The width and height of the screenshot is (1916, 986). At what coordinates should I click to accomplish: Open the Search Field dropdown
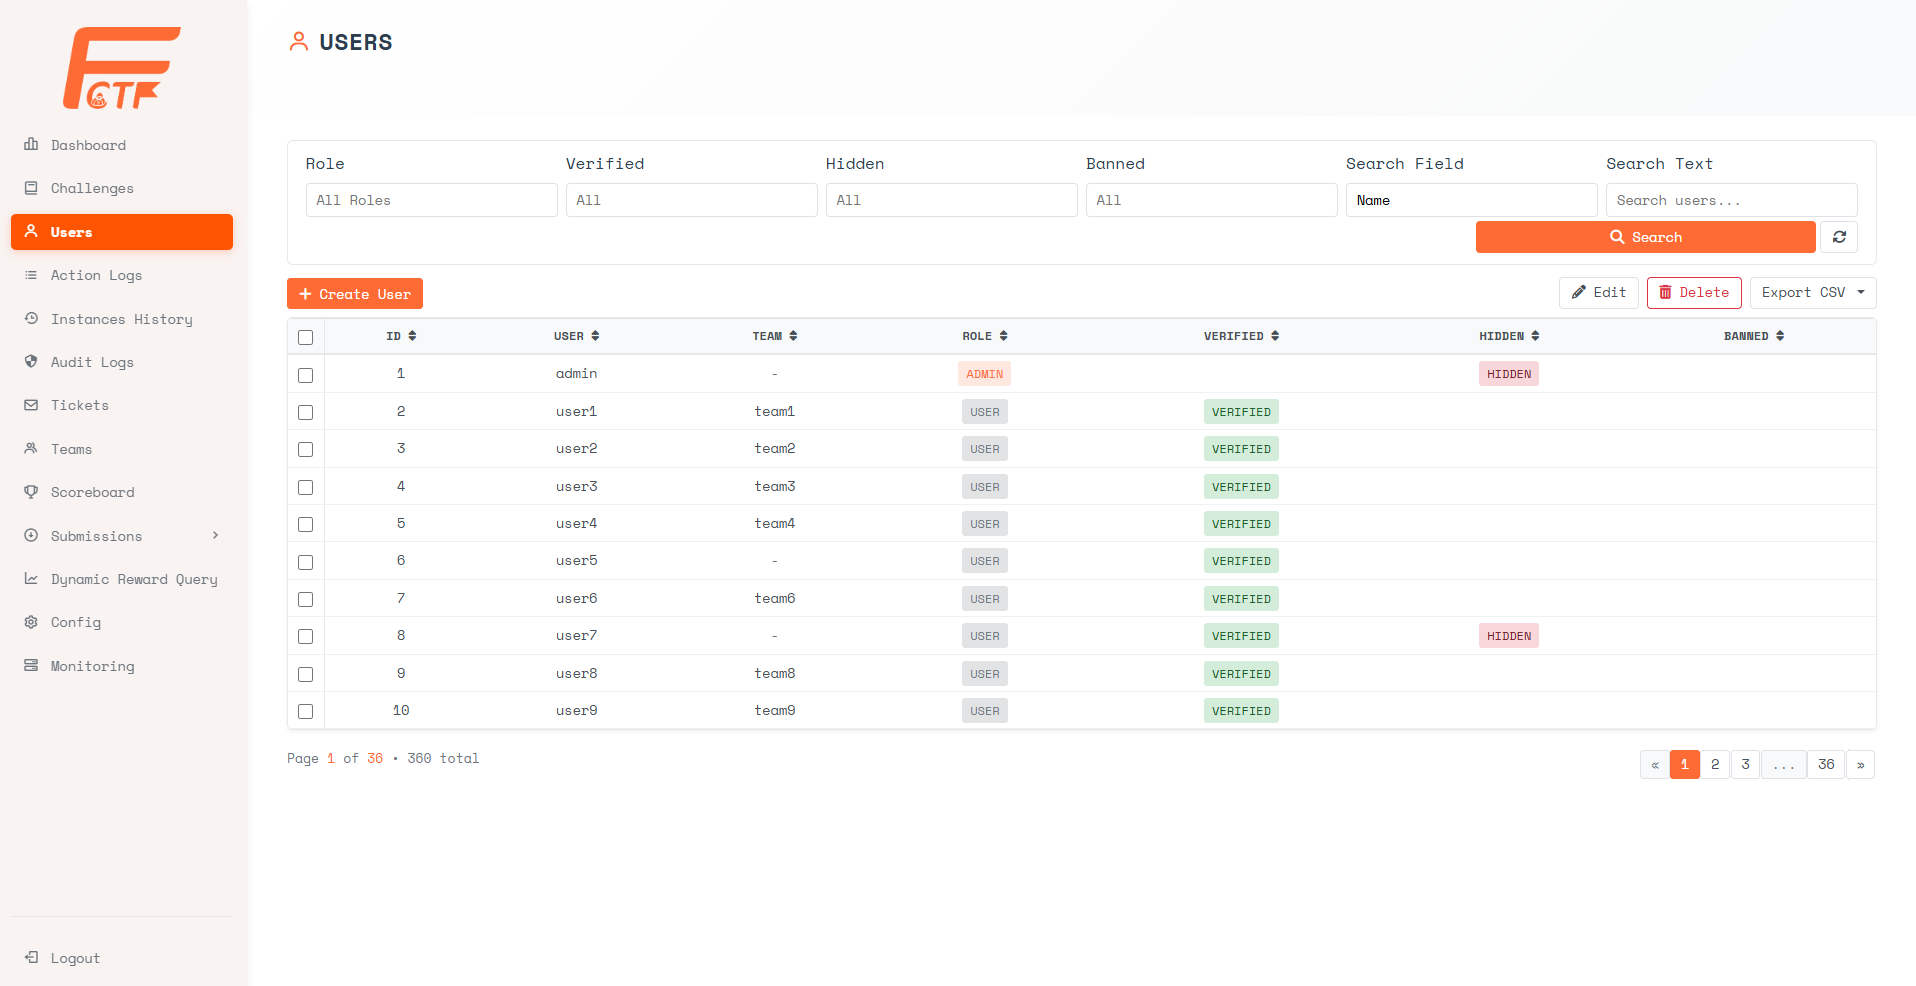[1472, 200]
